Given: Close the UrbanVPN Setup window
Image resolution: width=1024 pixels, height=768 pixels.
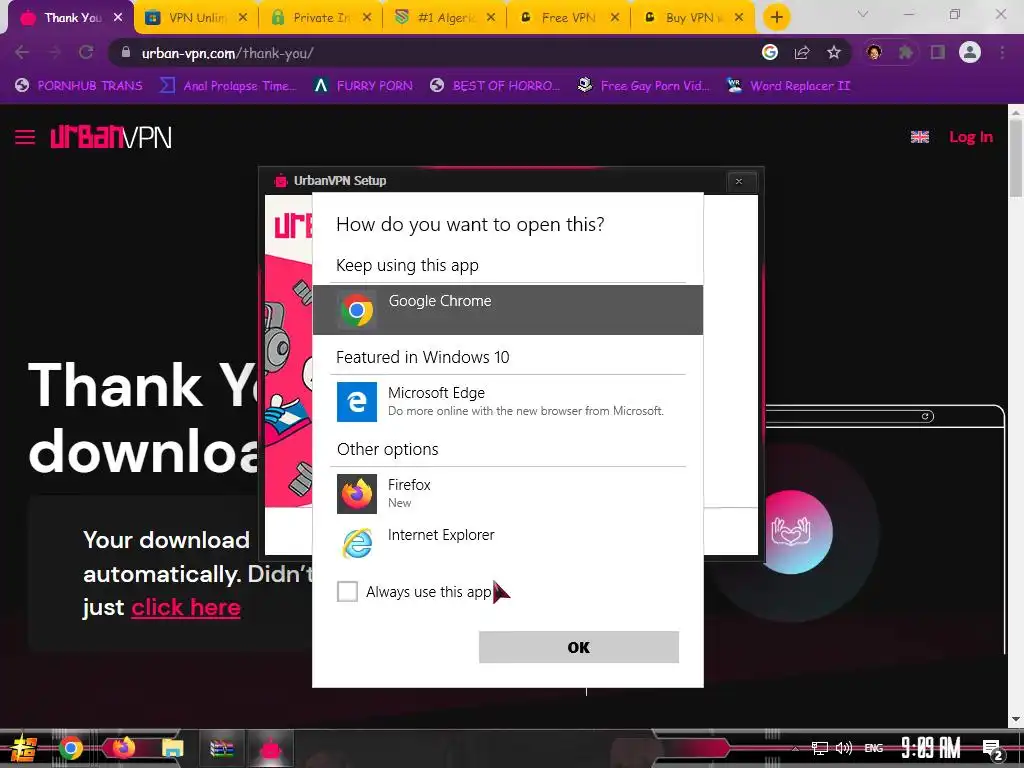Looking at the screenshot, I should 739,182.
